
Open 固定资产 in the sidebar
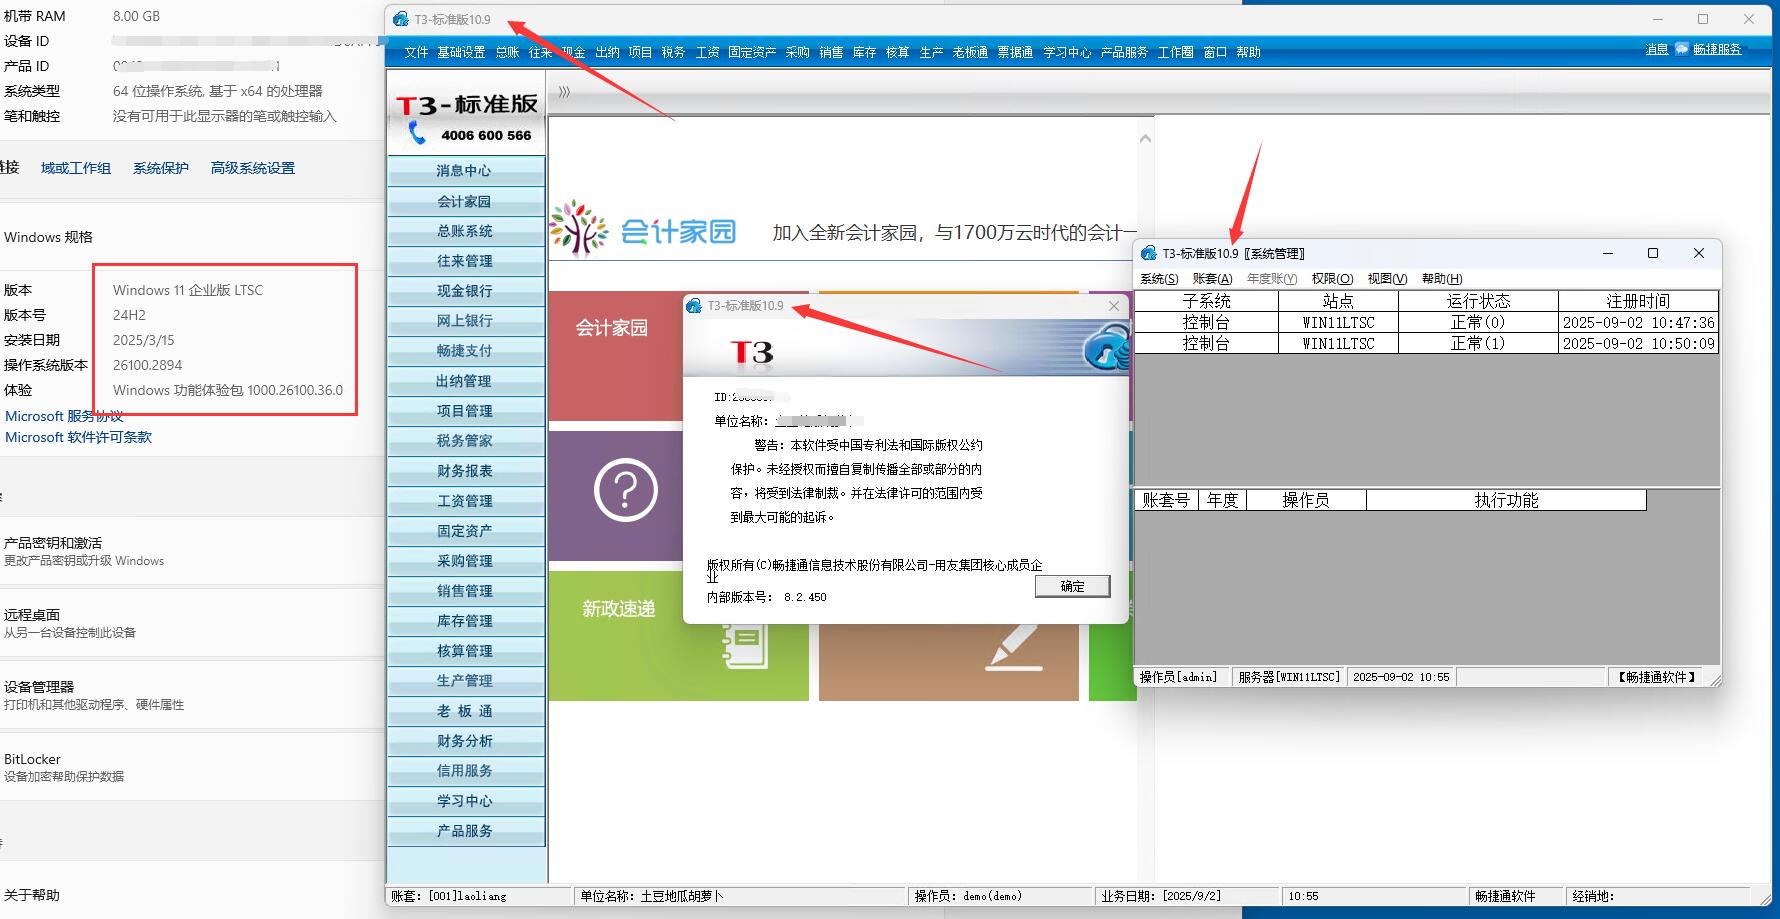click(465, 531)
